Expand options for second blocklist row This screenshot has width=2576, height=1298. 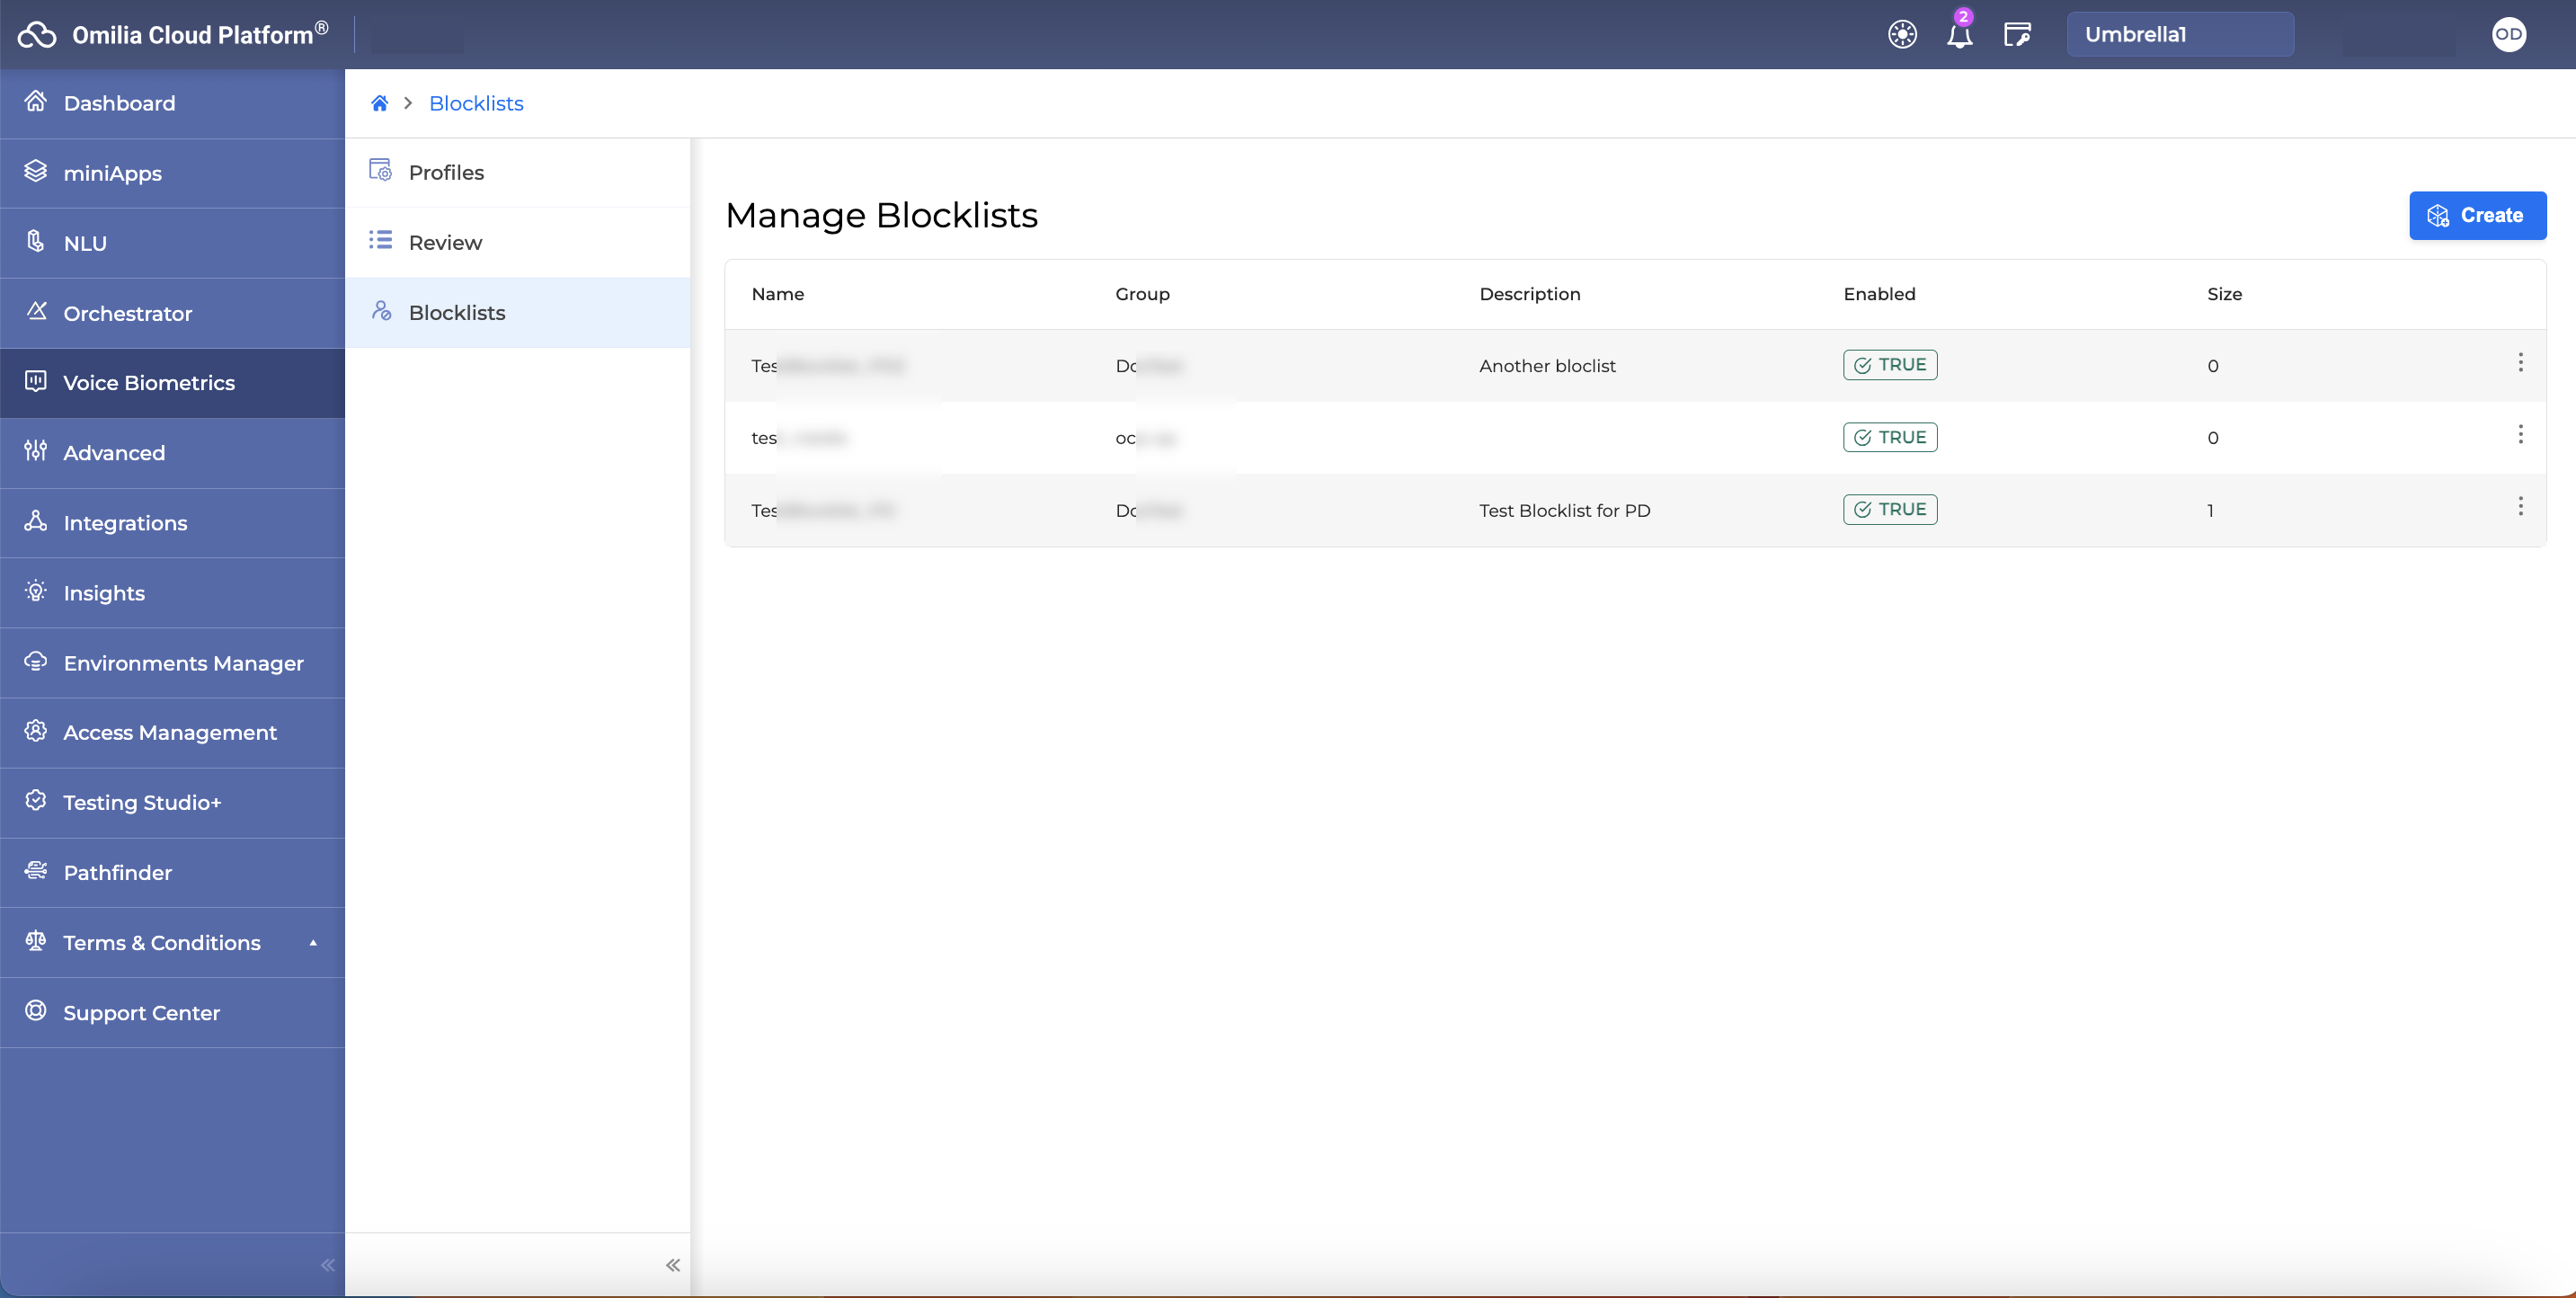click(2519, 434)
